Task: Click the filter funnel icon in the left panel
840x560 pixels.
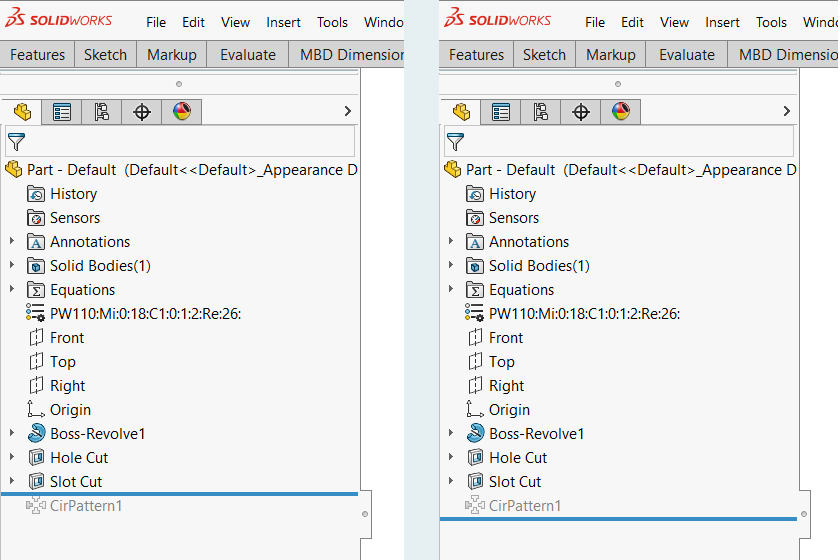Action: click(16, 141)
